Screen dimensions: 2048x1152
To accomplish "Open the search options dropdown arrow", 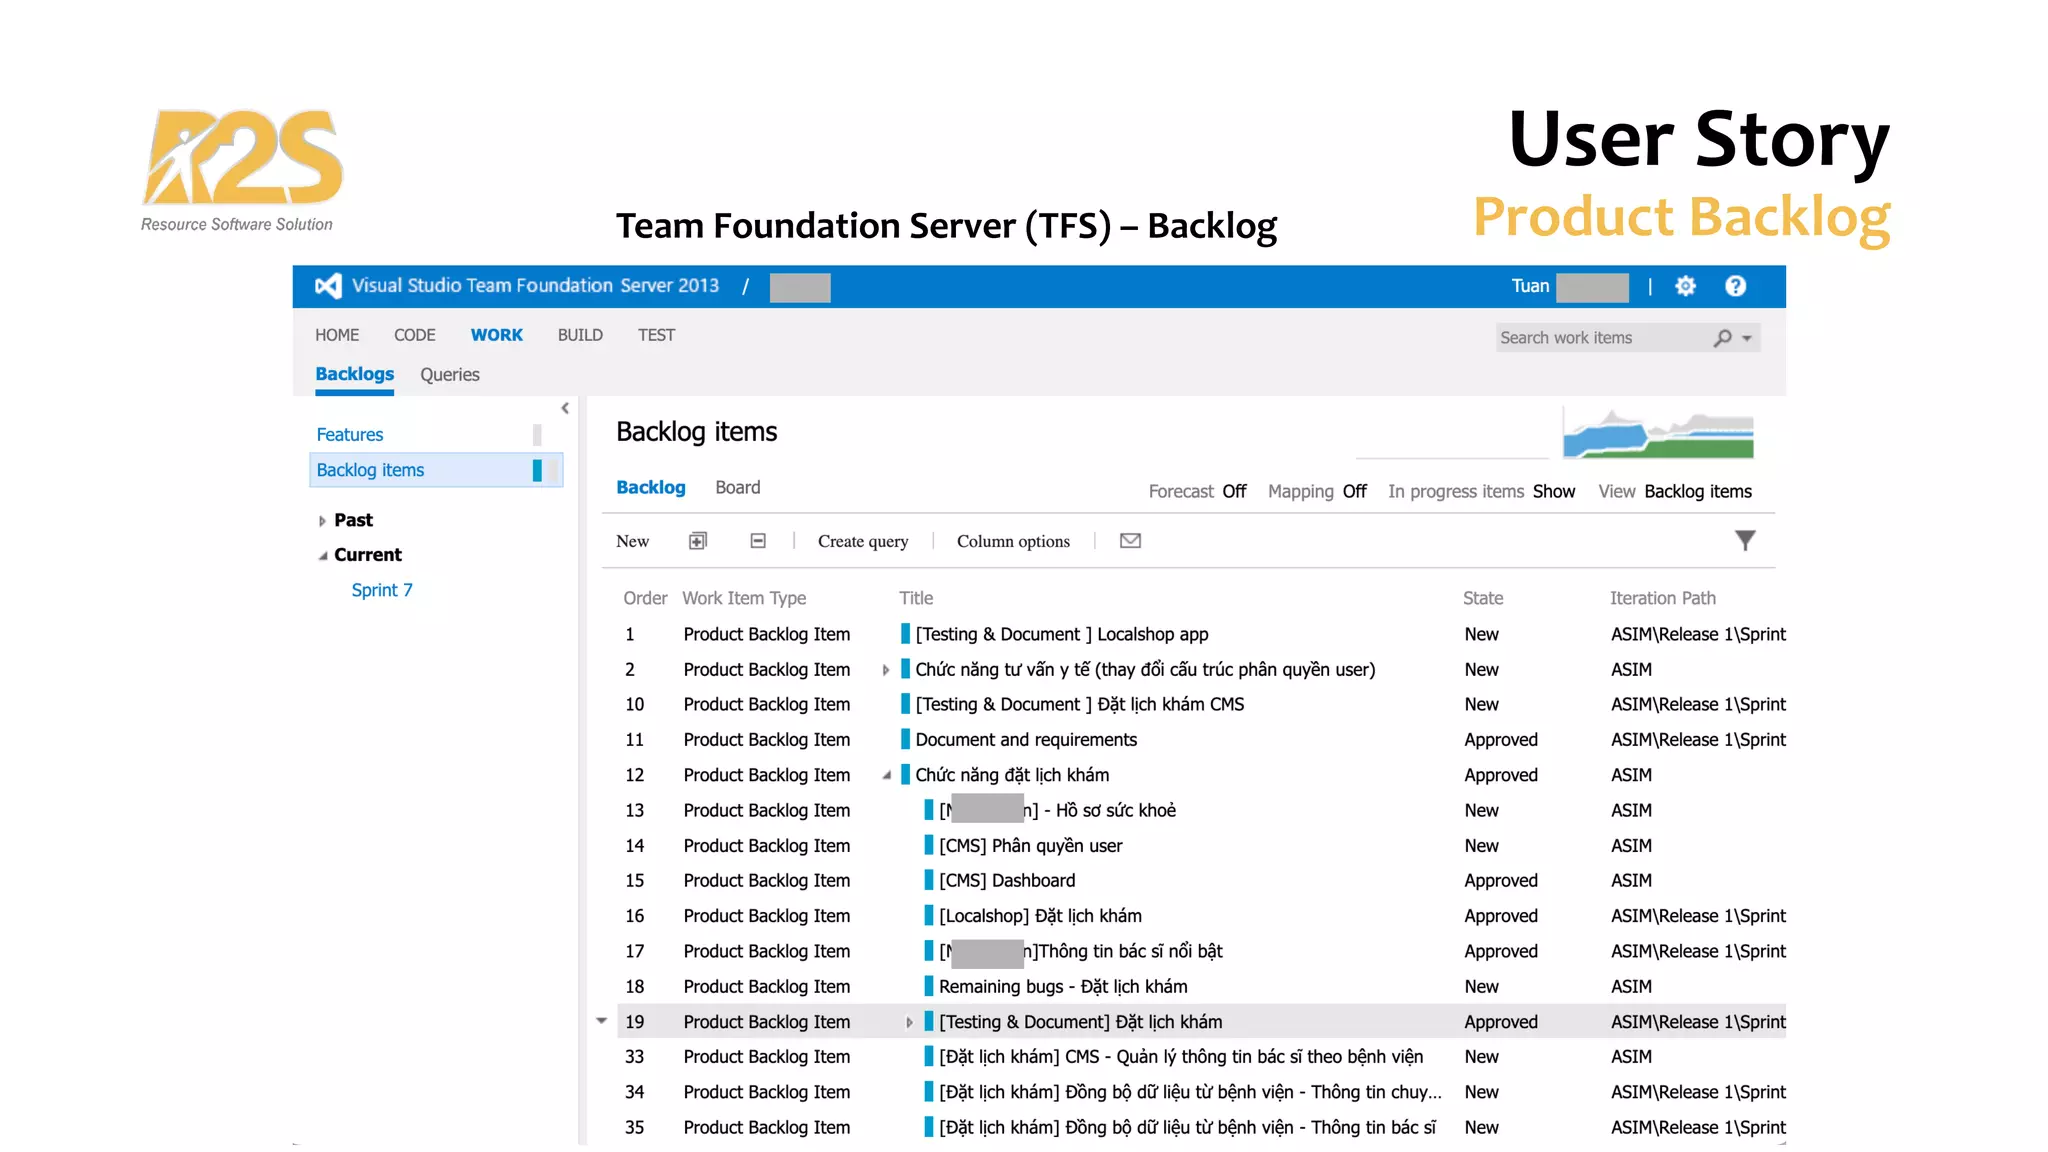I will [1747, 338].
